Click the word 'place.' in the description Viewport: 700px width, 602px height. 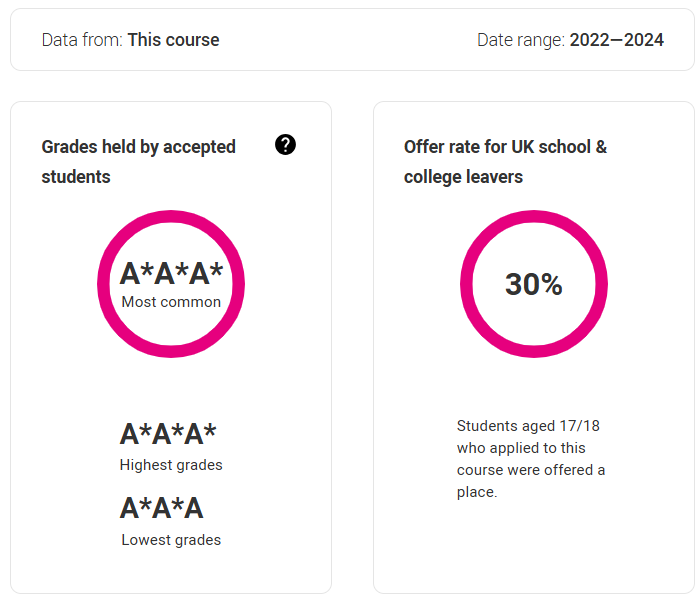pyautogui.click(x=477, y=492)
